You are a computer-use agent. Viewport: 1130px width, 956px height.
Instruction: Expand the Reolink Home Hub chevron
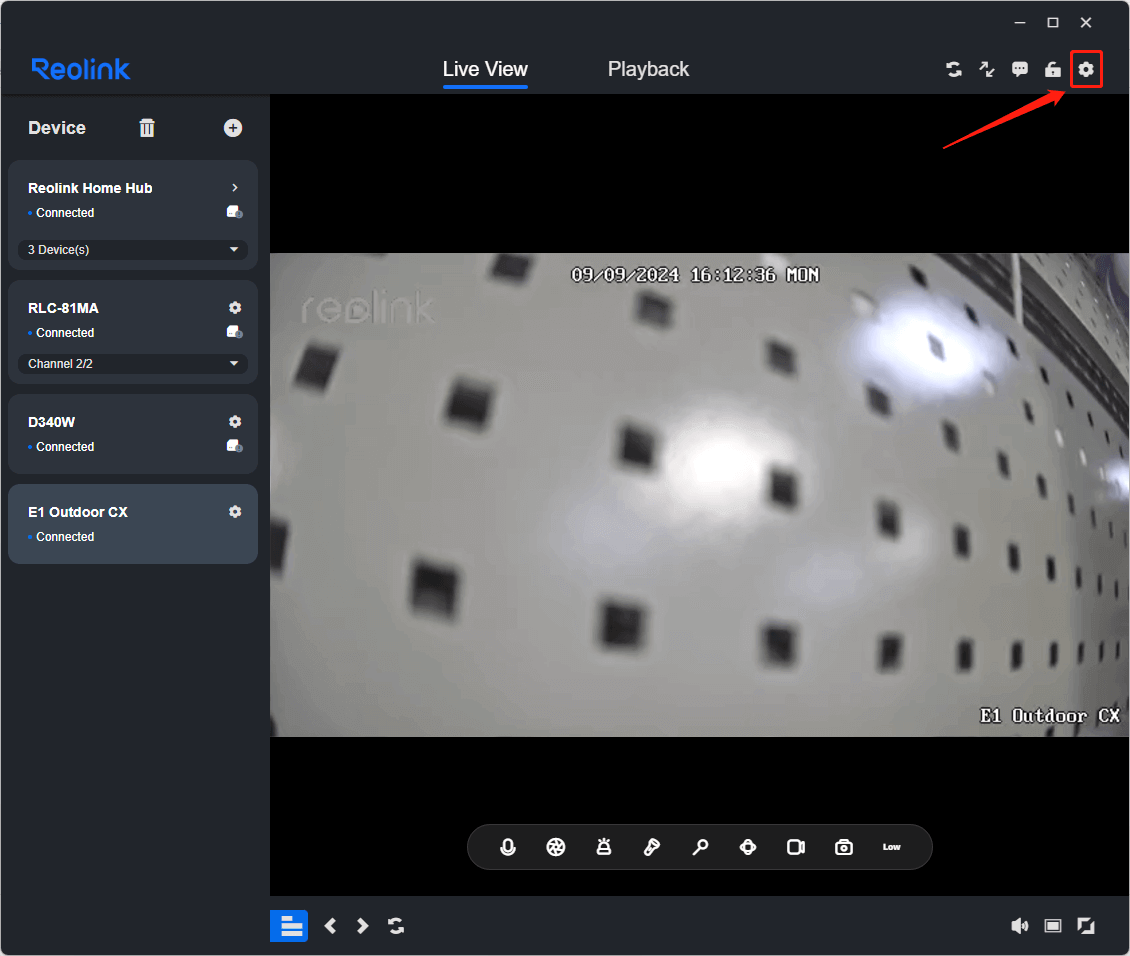pyautogui.click(x=235, y=188)
